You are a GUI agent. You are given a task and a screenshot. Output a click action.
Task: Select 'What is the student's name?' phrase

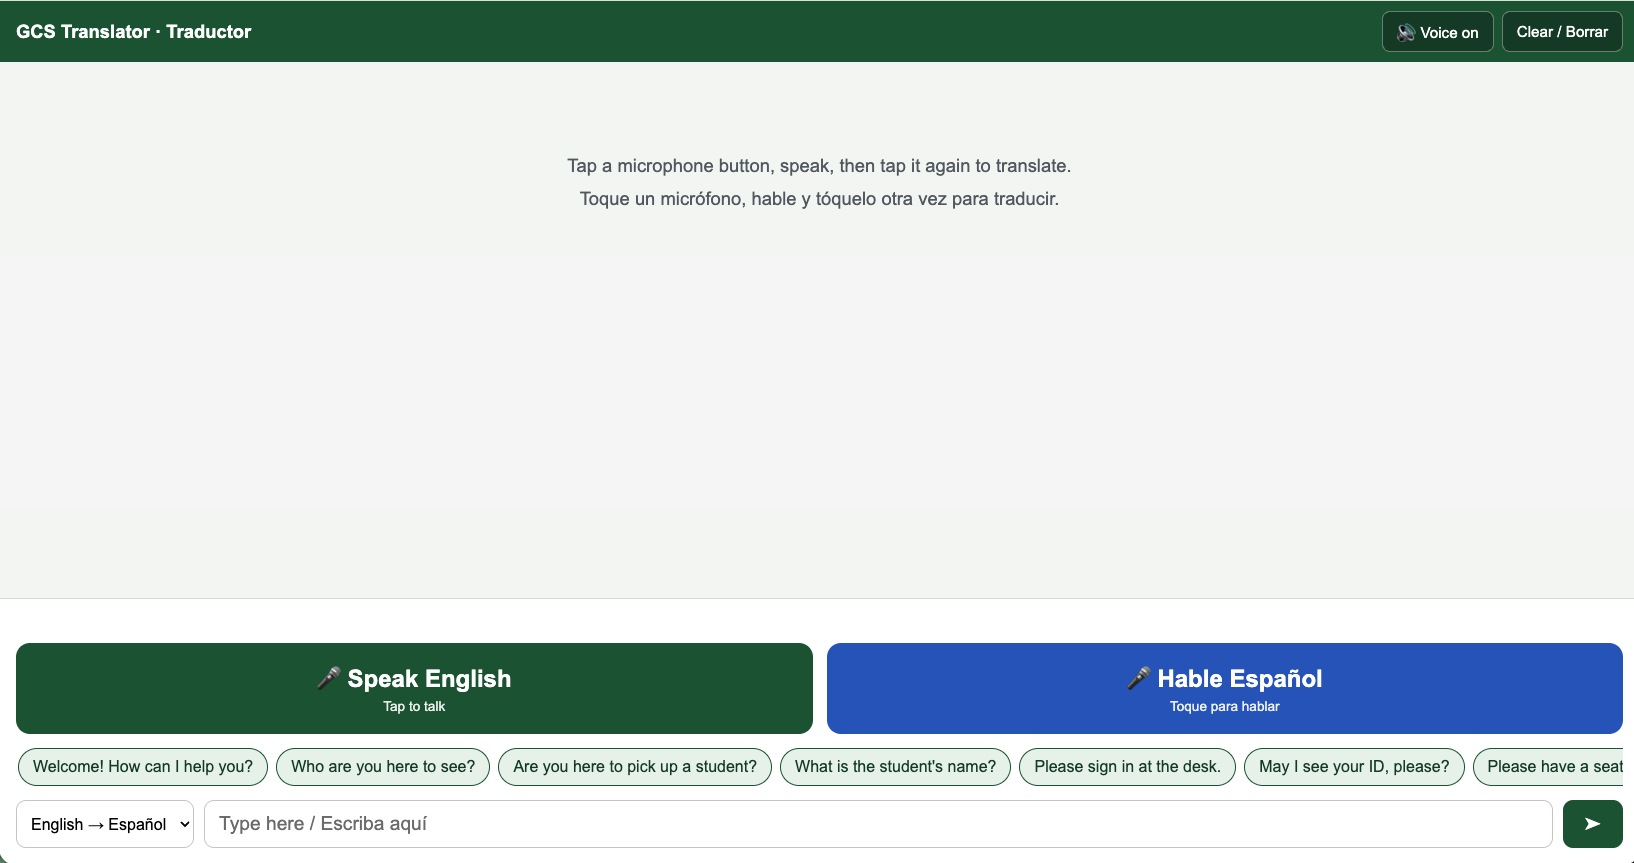coord(895,767)
